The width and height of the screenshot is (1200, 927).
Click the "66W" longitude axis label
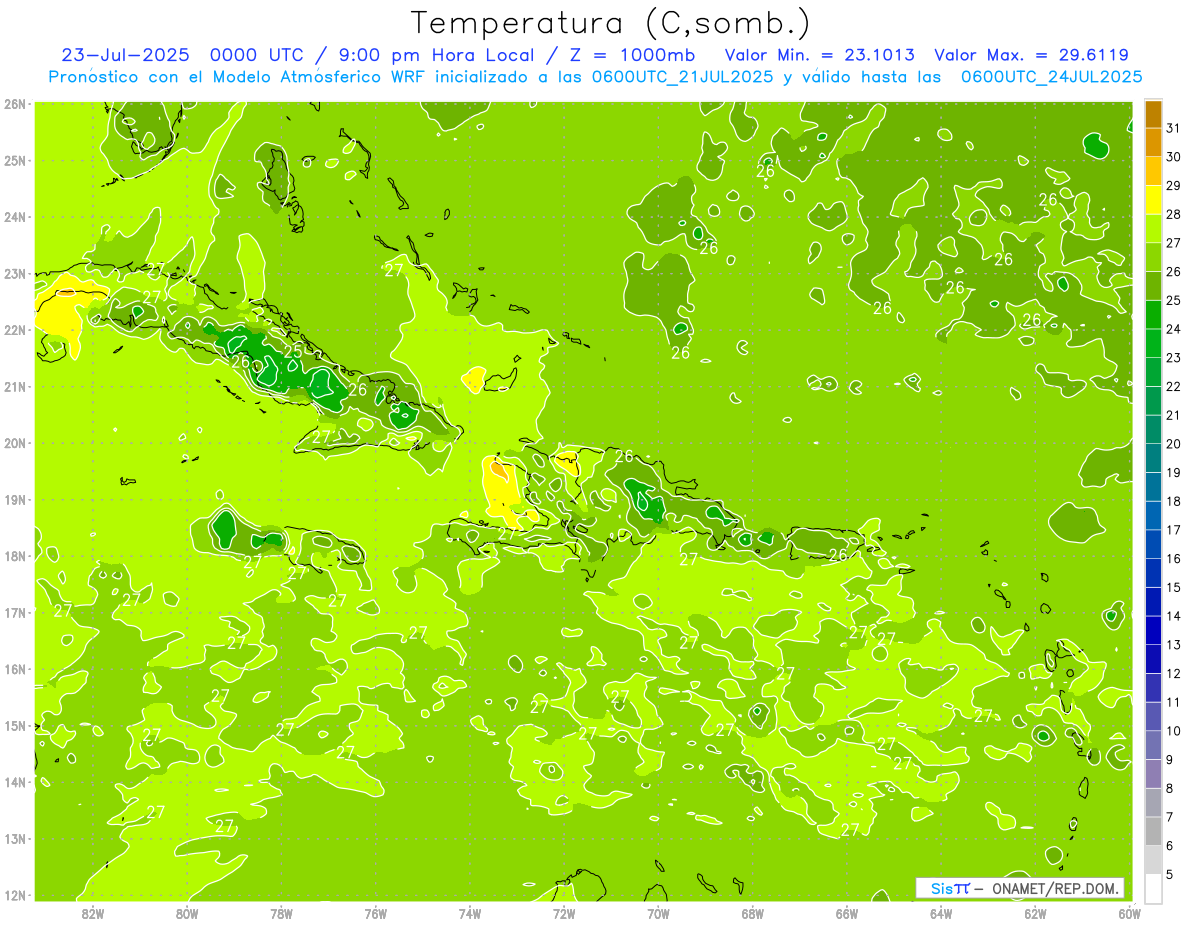point(847,913)
